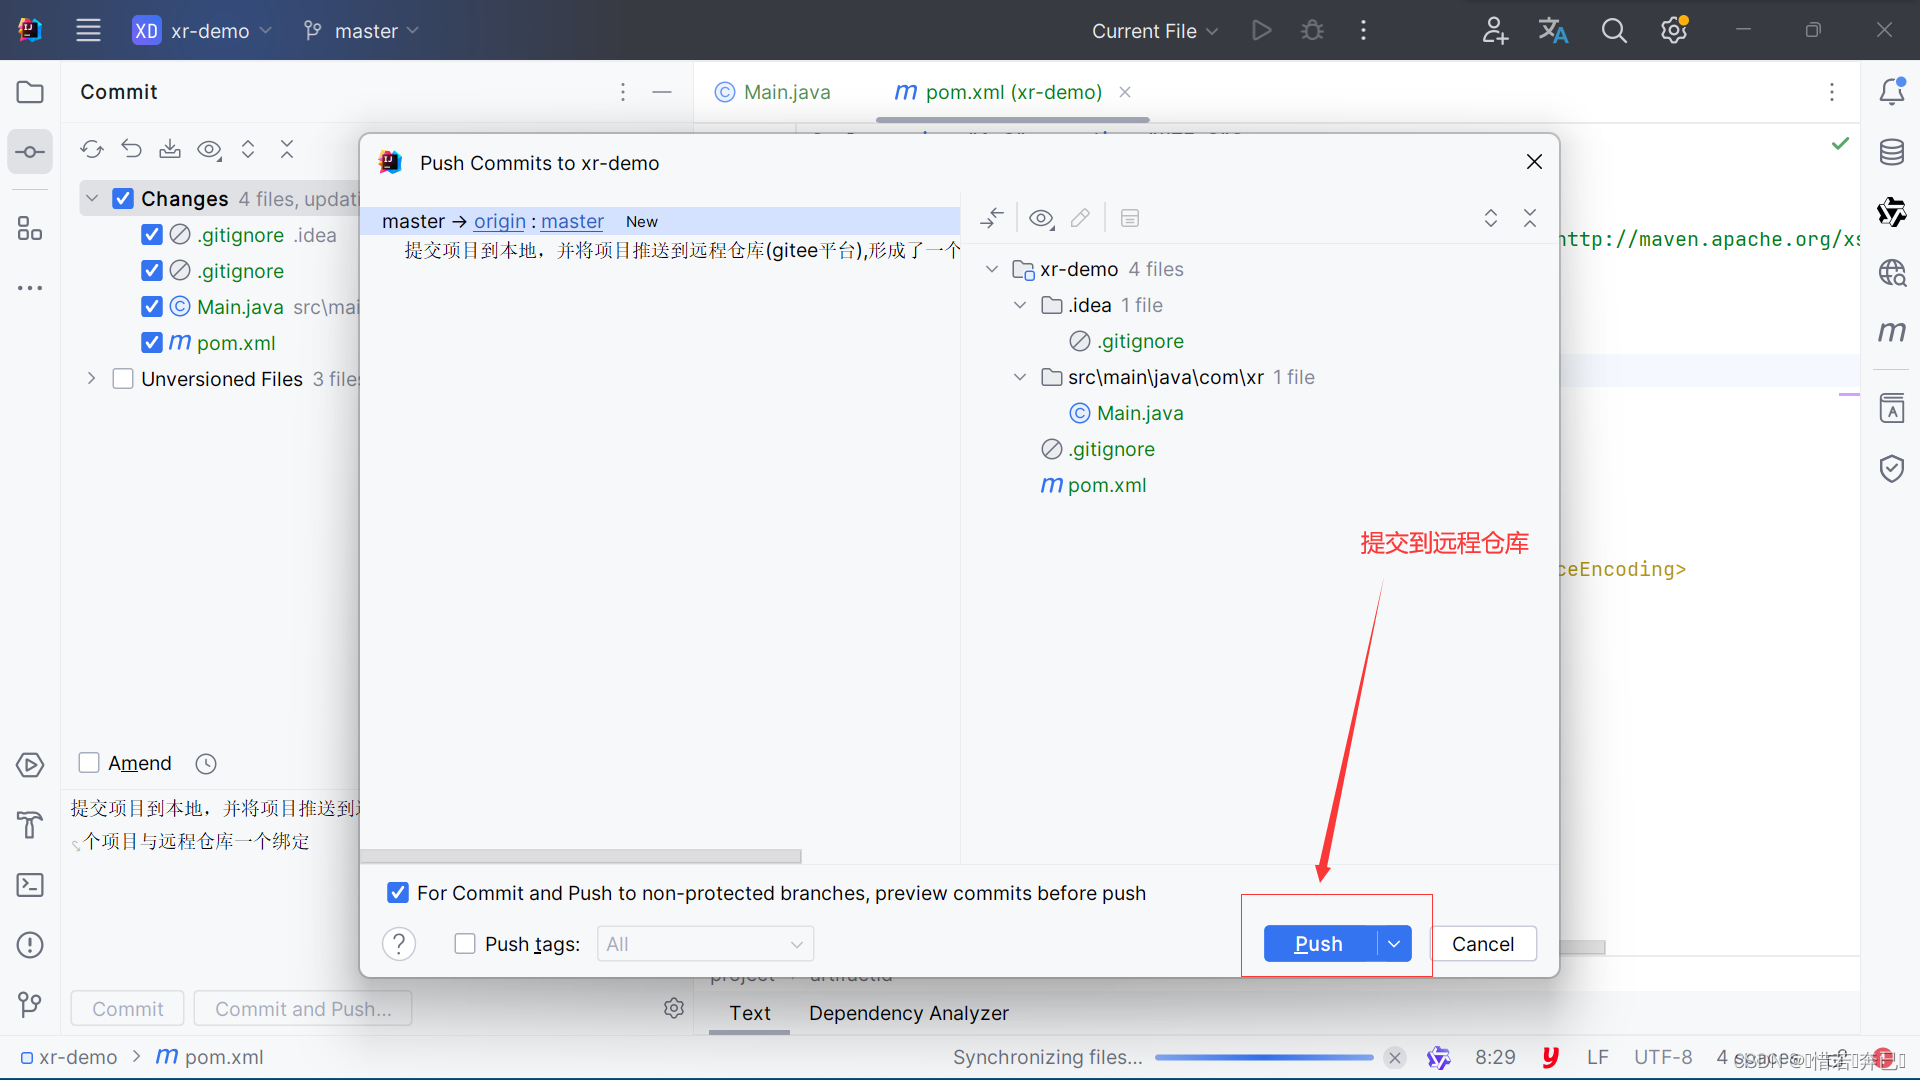The image size is (1920, 1080).
Task: Toggle preview commits before push checkbox
Action: tap(397, 893)
